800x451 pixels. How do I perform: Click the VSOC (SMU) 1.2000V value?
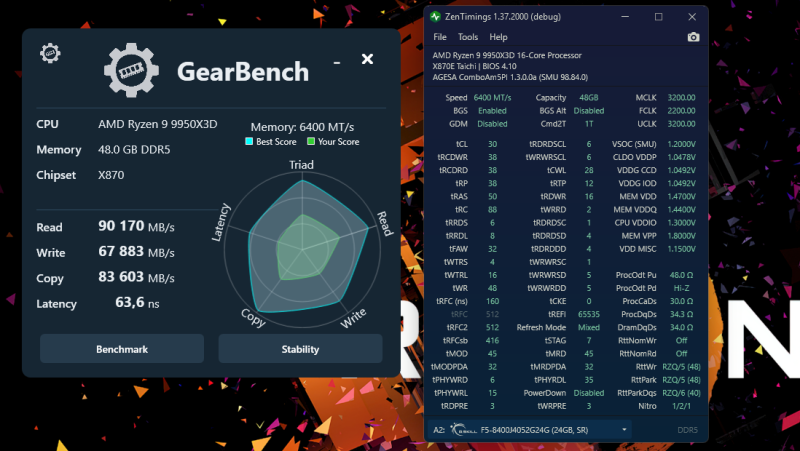(681, 144)
